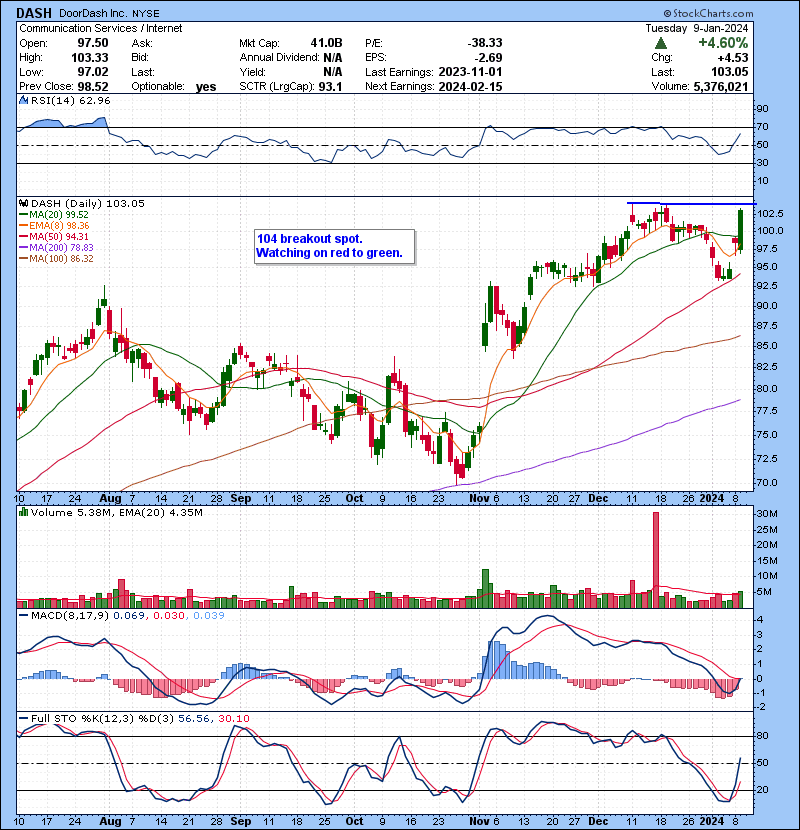This screenshot has width=800, height=830.
Task: Click Next Earnings date '2024-02-15'
Action: tap(470, 86)
